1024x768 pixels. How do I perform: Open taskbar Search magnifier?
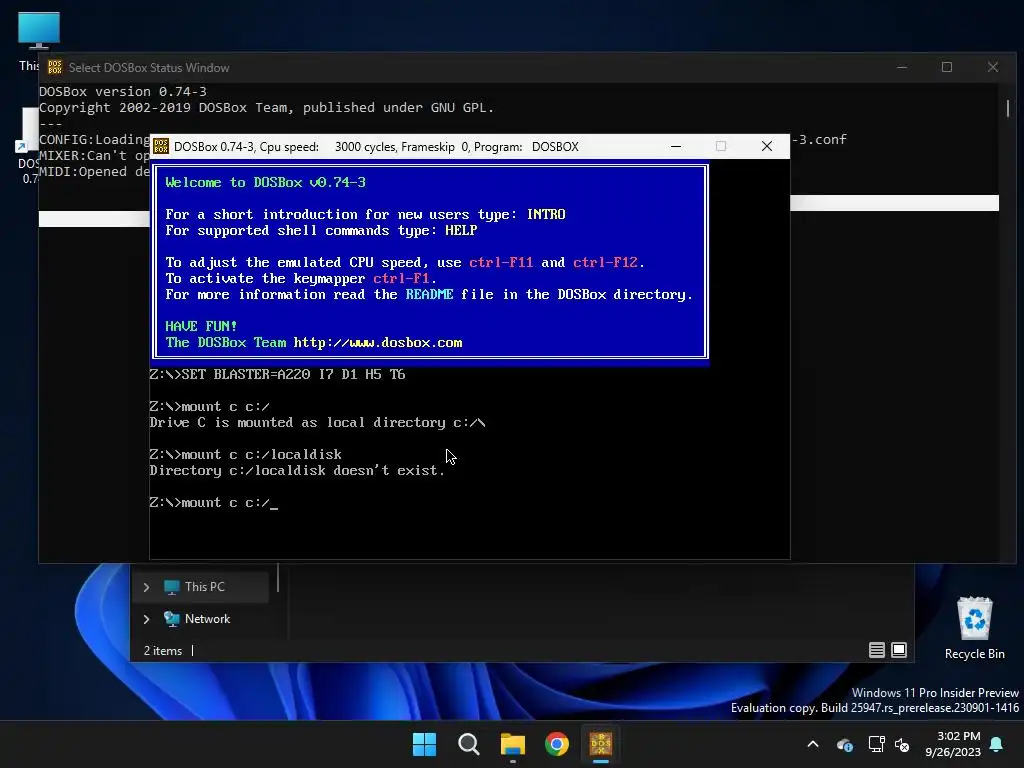point(468,744)
